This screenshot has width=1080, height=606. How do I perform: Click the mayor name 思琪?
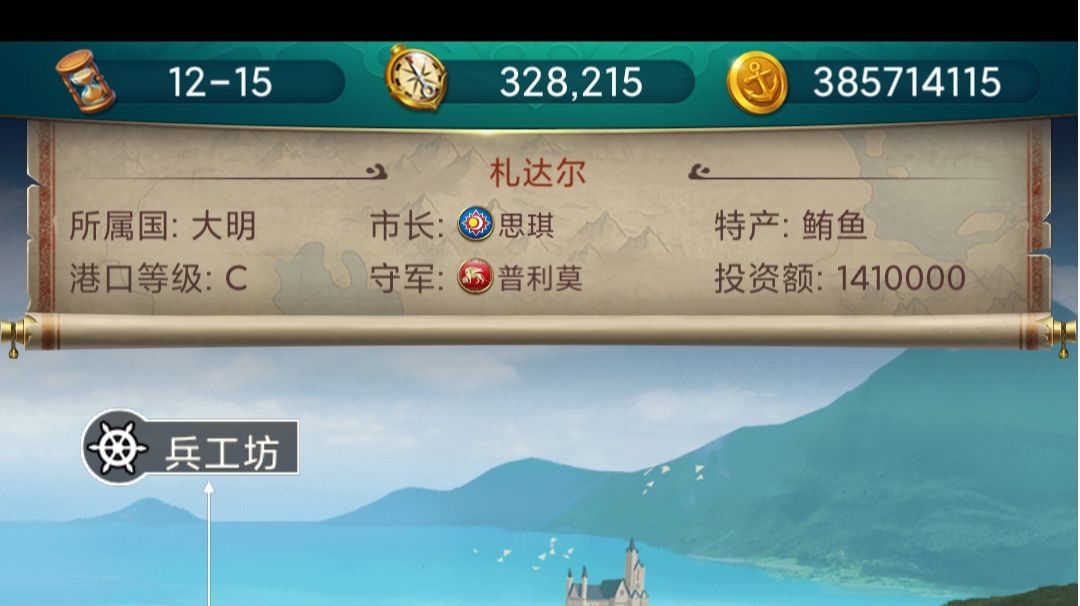click(527, 225)
